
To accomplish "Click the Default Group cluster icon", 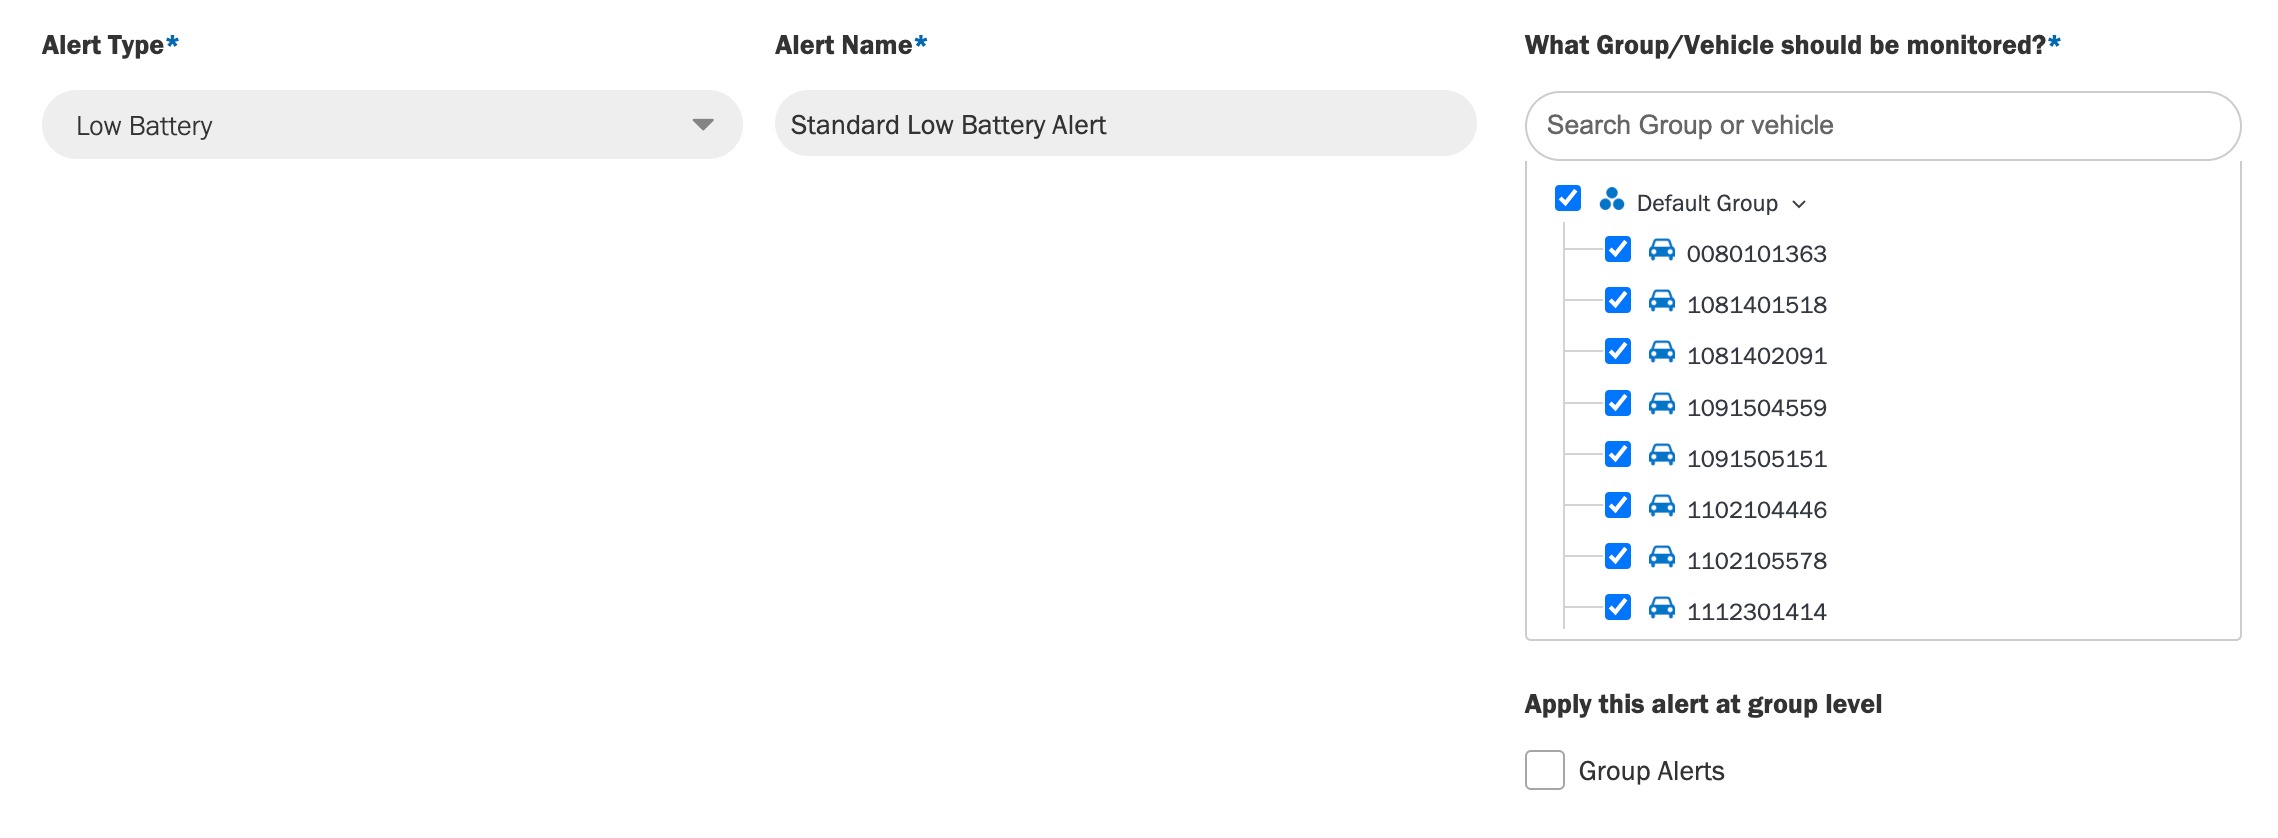I will 1611,200.
